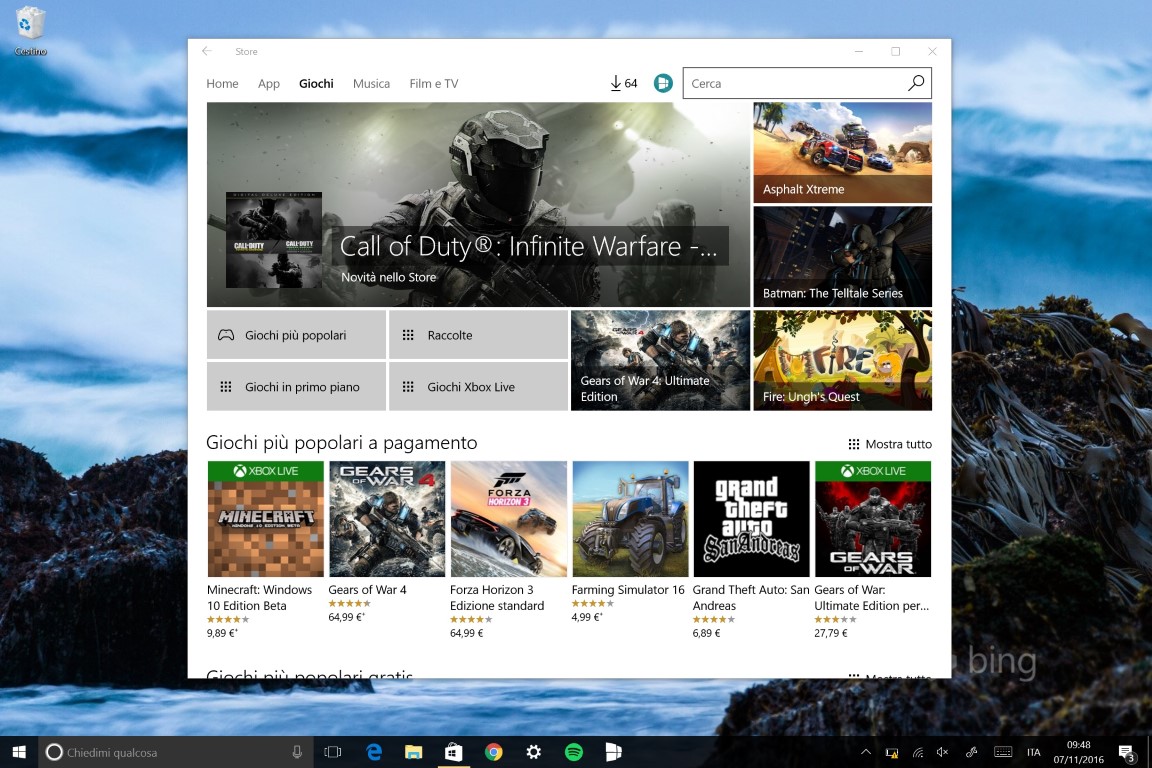The width and height of the screenshot is (1152, 768).
Task: Focus the Cerca search field
Action: 807,83
